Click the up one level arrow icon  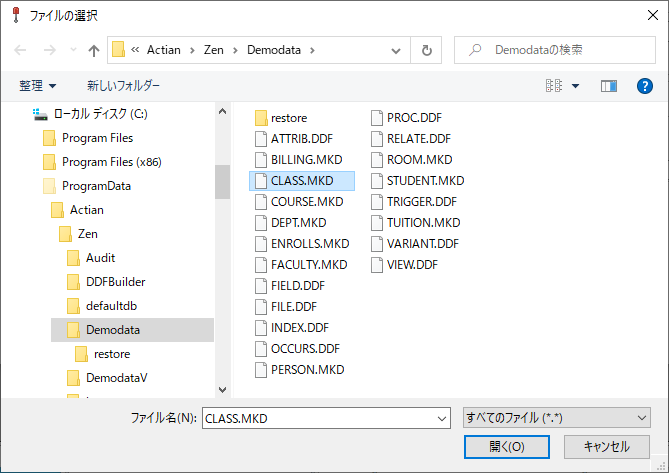point(94,50)
